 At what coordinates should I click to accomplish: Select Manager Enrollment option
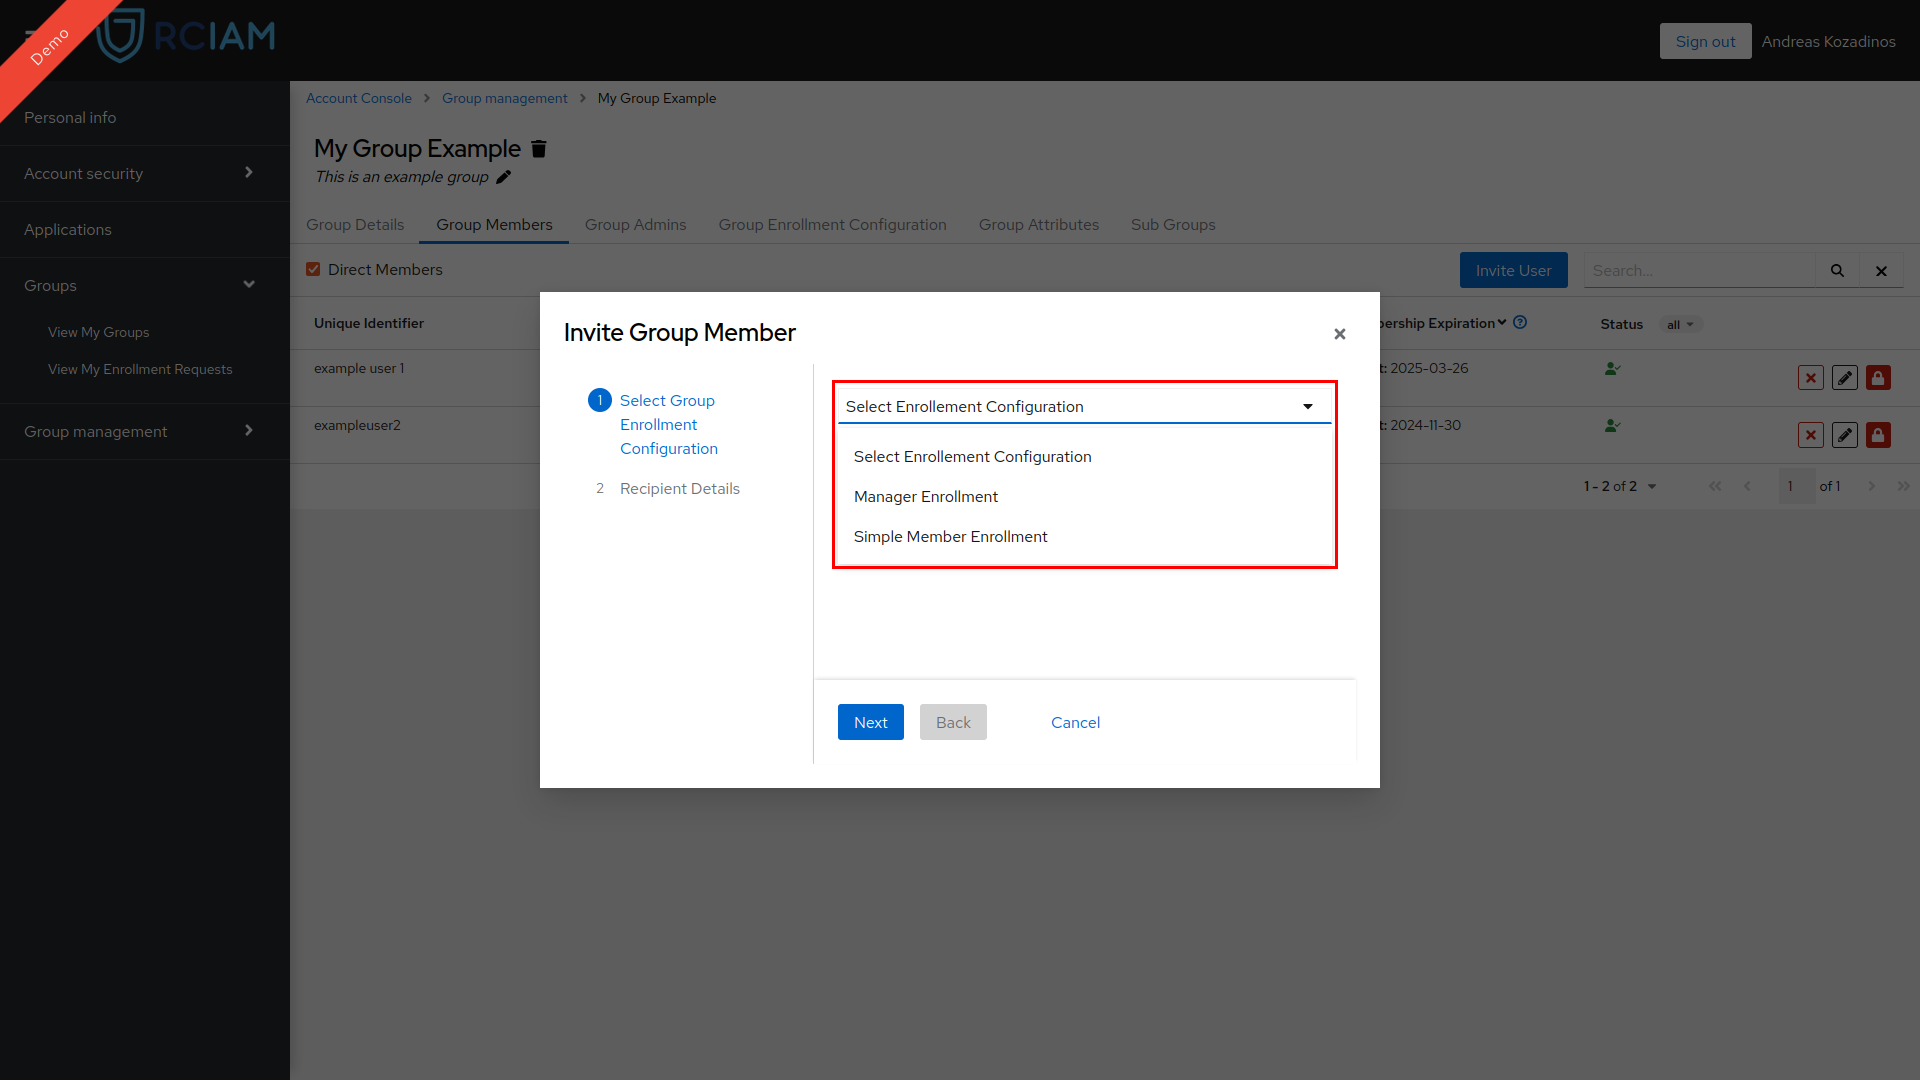926,496
